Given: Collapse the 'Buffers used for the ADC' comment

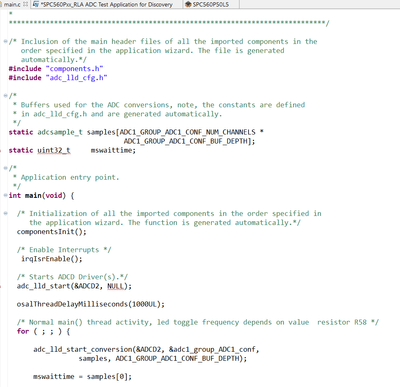Looking at the screenshot, I should click(5, 96).
